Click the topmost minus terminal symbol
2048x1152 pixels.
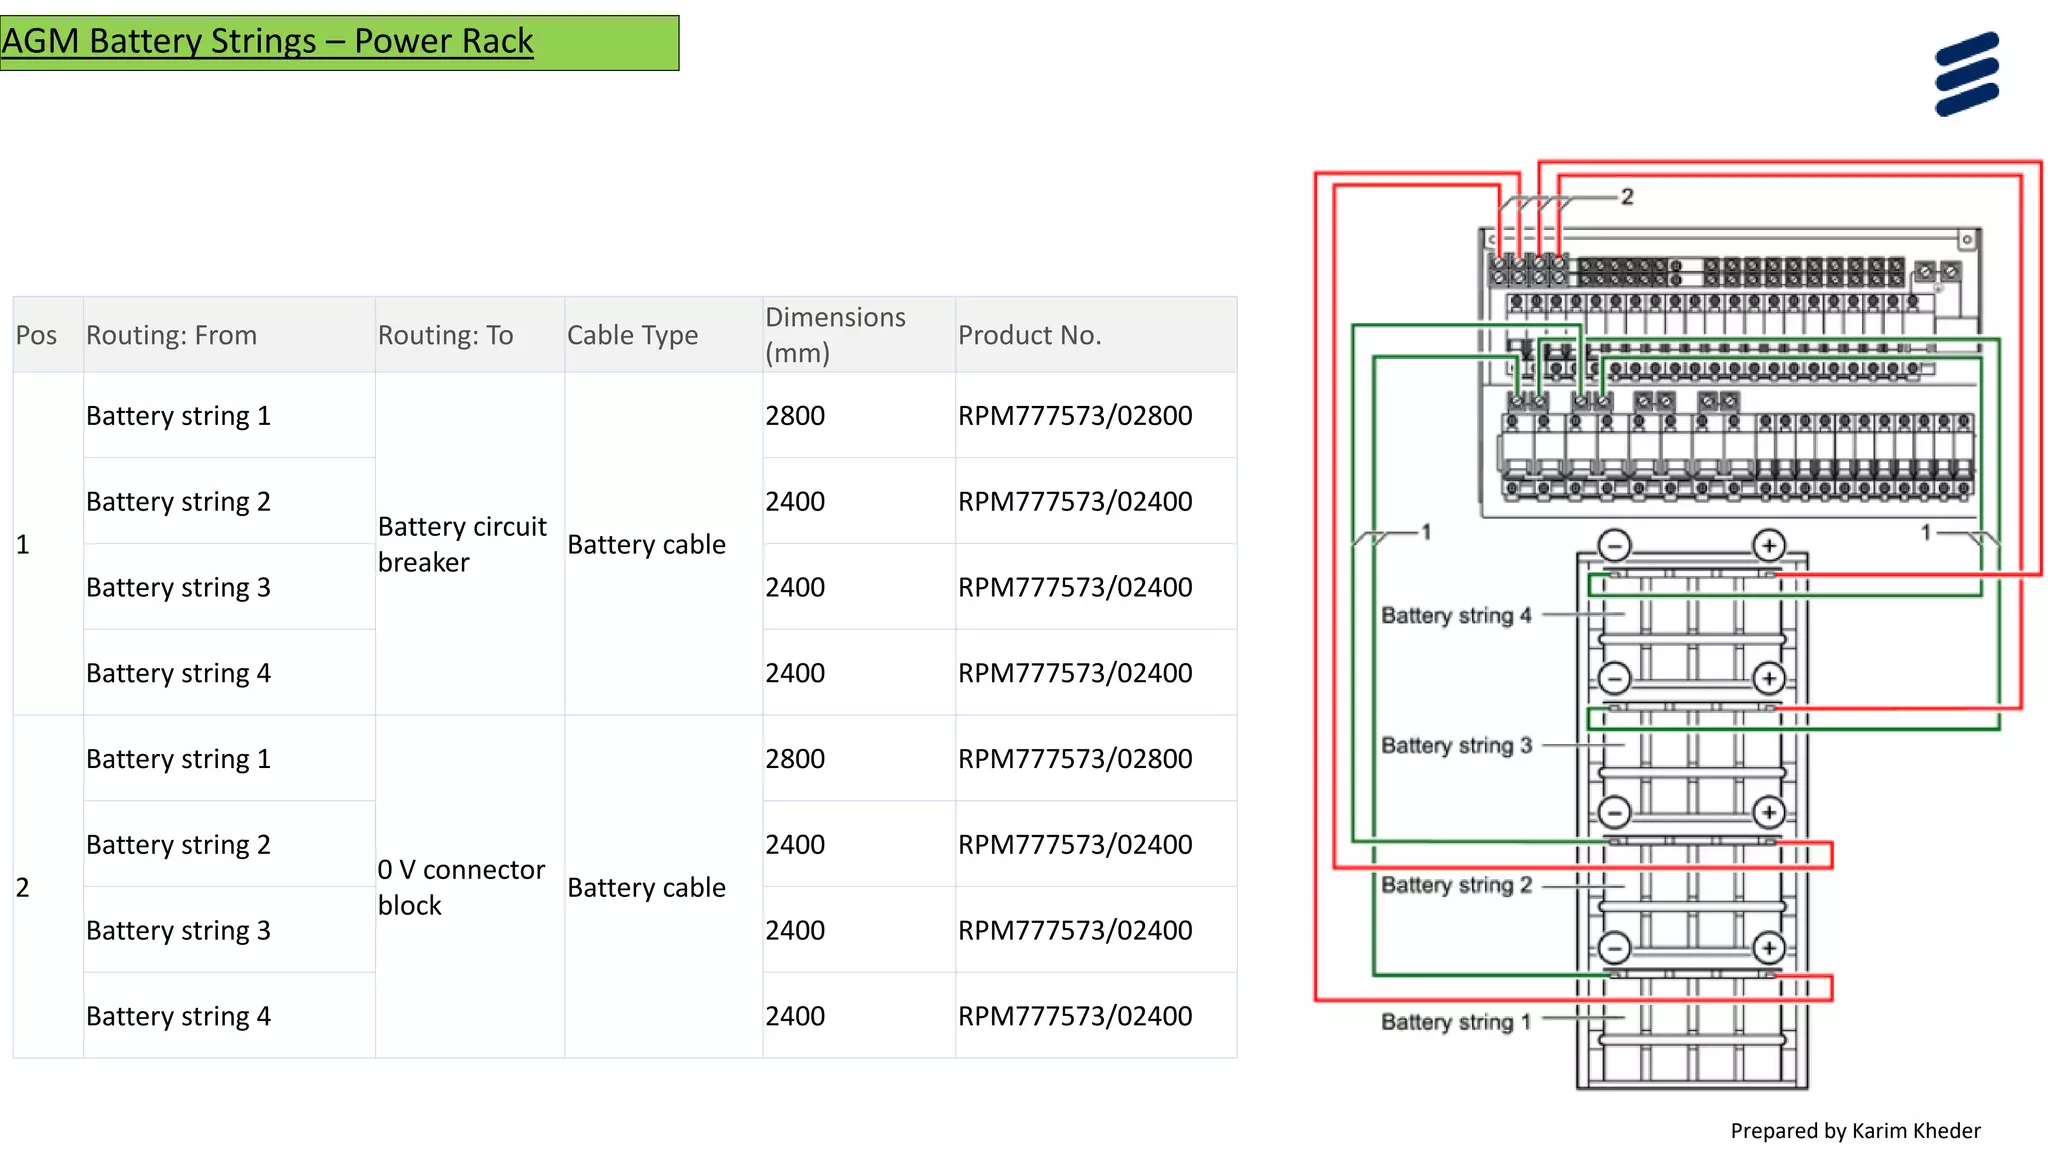(x=1614, y=545)
